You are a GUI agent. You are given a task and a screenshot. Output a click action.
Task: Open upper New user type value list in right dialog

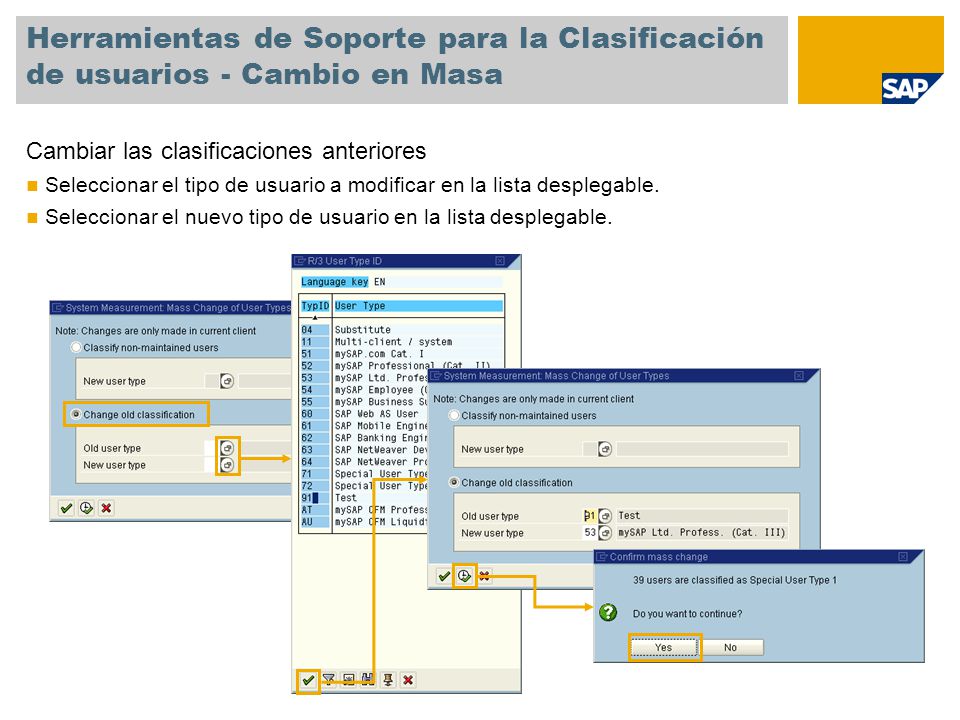tap(604, 449)
